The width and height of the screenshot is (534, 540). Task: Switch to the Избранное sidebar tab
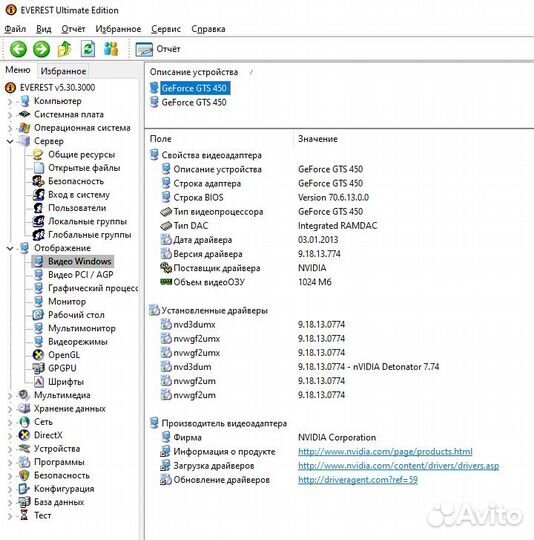click(63, 71)
